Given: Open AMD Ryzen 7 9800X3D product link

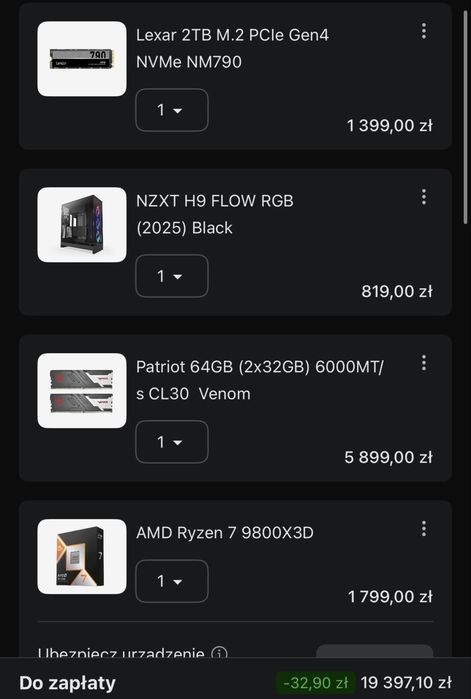Looking at the screenshot, I should pos(225,533).
